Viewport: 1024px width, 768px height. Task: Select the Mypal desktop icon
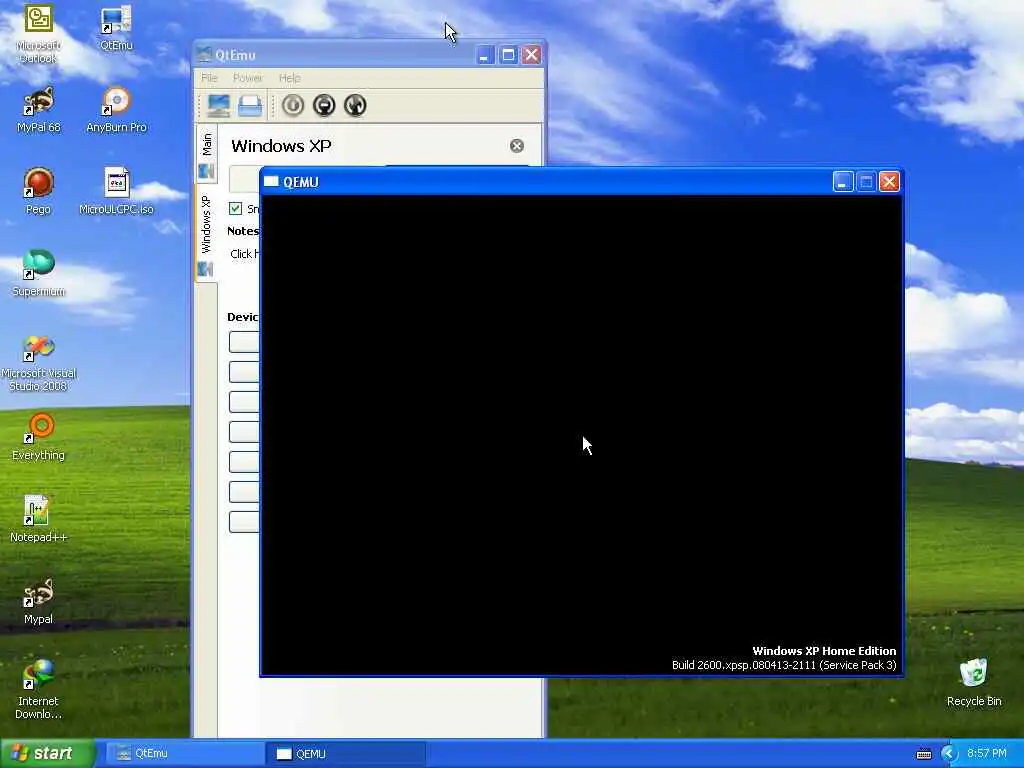pos(38,601)
